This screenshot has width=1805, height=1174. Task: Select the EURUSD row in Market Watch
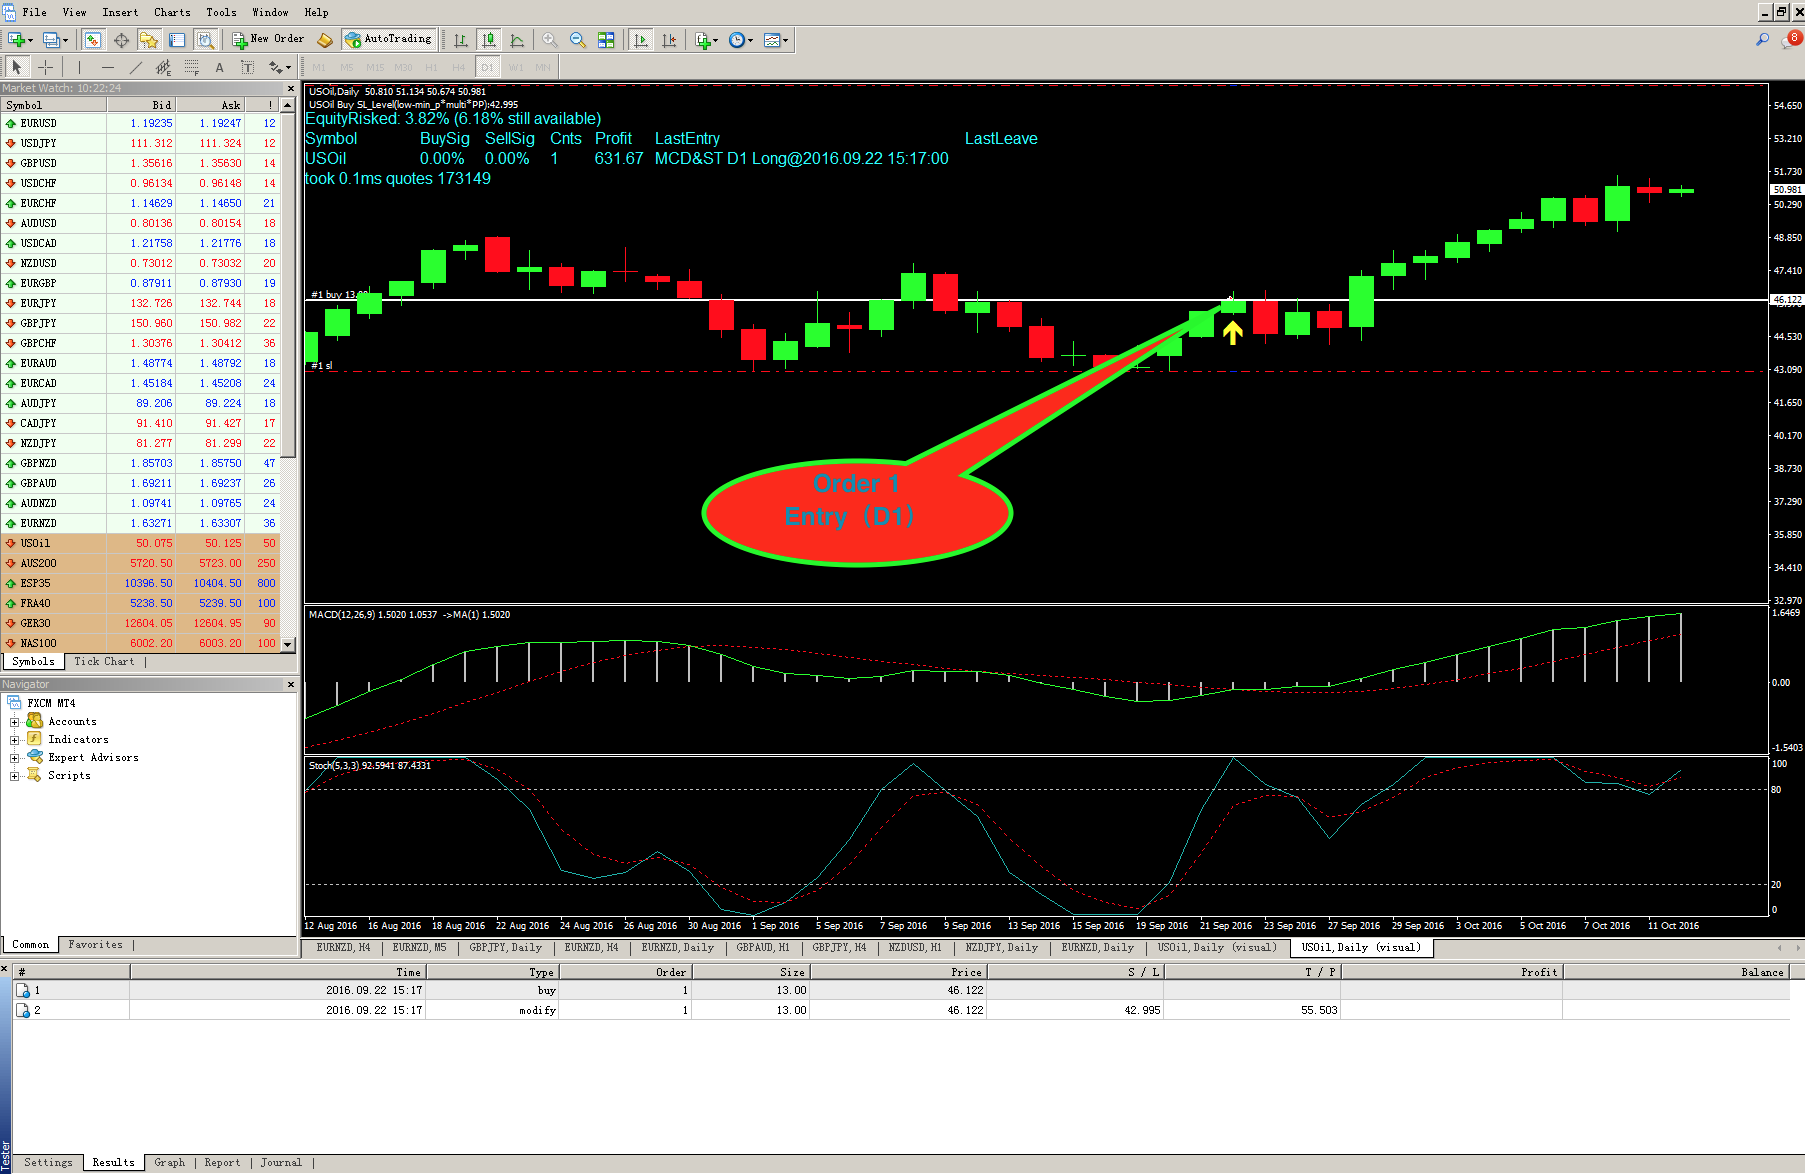tap(140, 123)
